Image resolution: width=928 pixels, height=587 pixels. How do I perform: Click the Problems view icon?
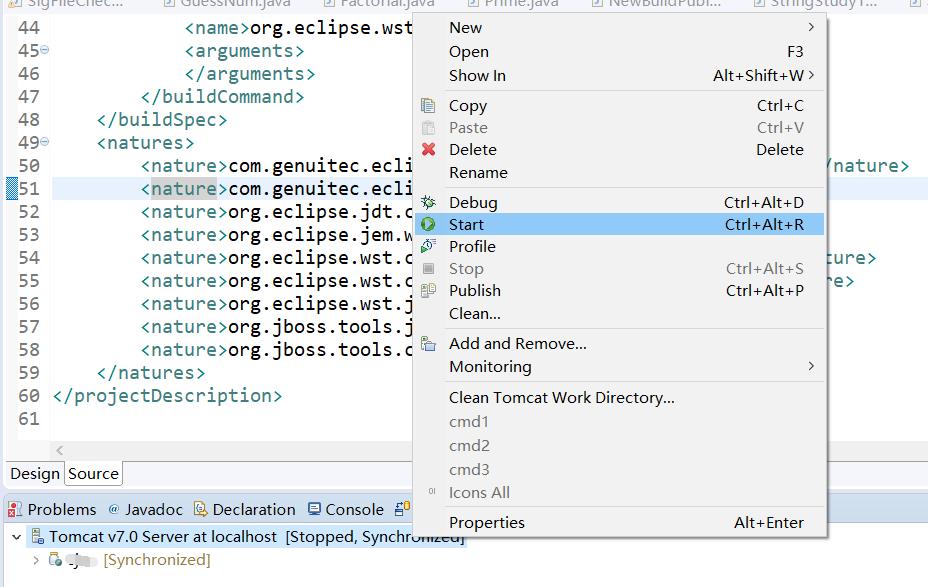coord(15,509)
